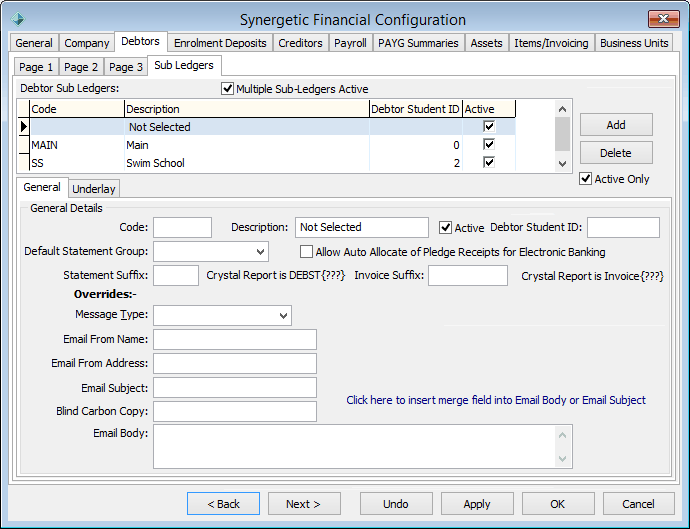Open the Enrolment Deposits tab
Image resolution: width=690 pixels, height=529 pixels.
click(220, 43)
